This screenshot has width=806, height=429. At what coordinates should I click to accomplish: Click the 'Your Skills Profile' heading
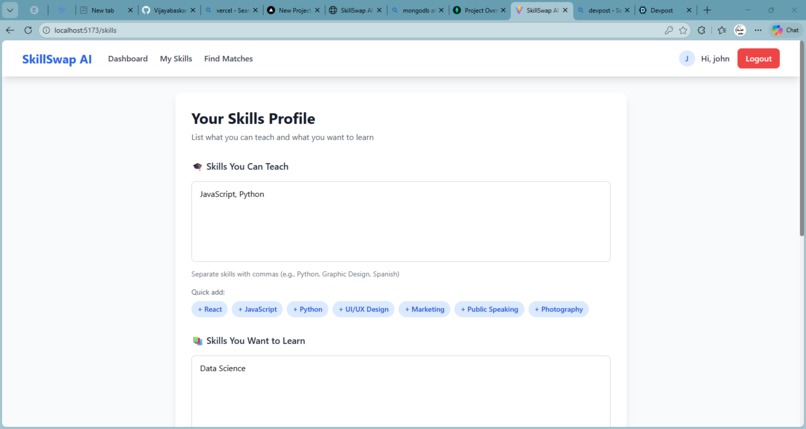(253, 119)
